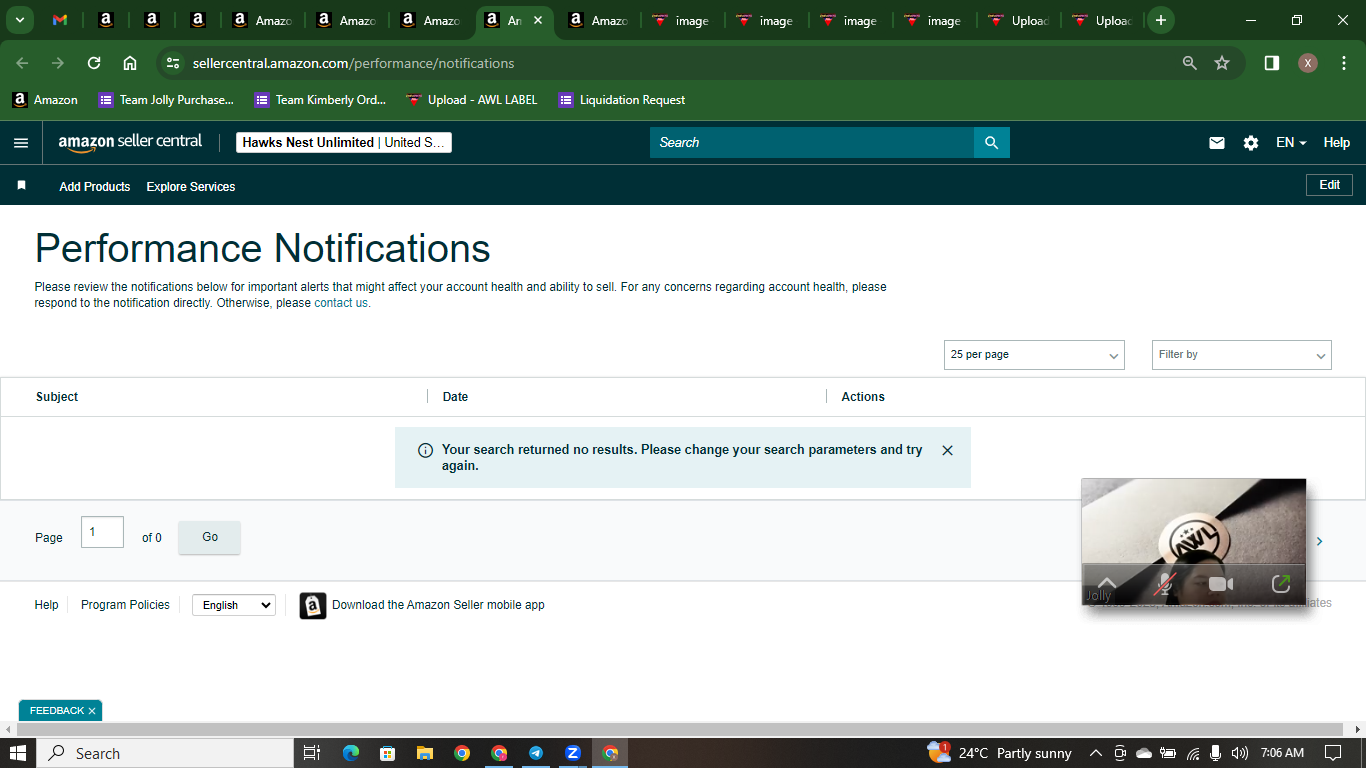The height and width of the screenshot is (768, 1366).
Task: Open the Upload - AWL LABEL bookmark
Action: pos(472,100)
